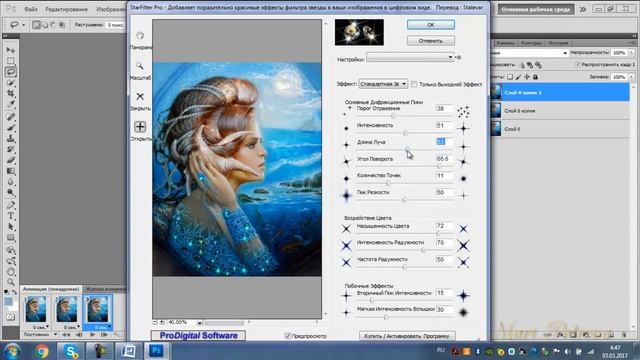Swap foreground and background colors
The width and height of the screenshot is (640, 360).
15,292
